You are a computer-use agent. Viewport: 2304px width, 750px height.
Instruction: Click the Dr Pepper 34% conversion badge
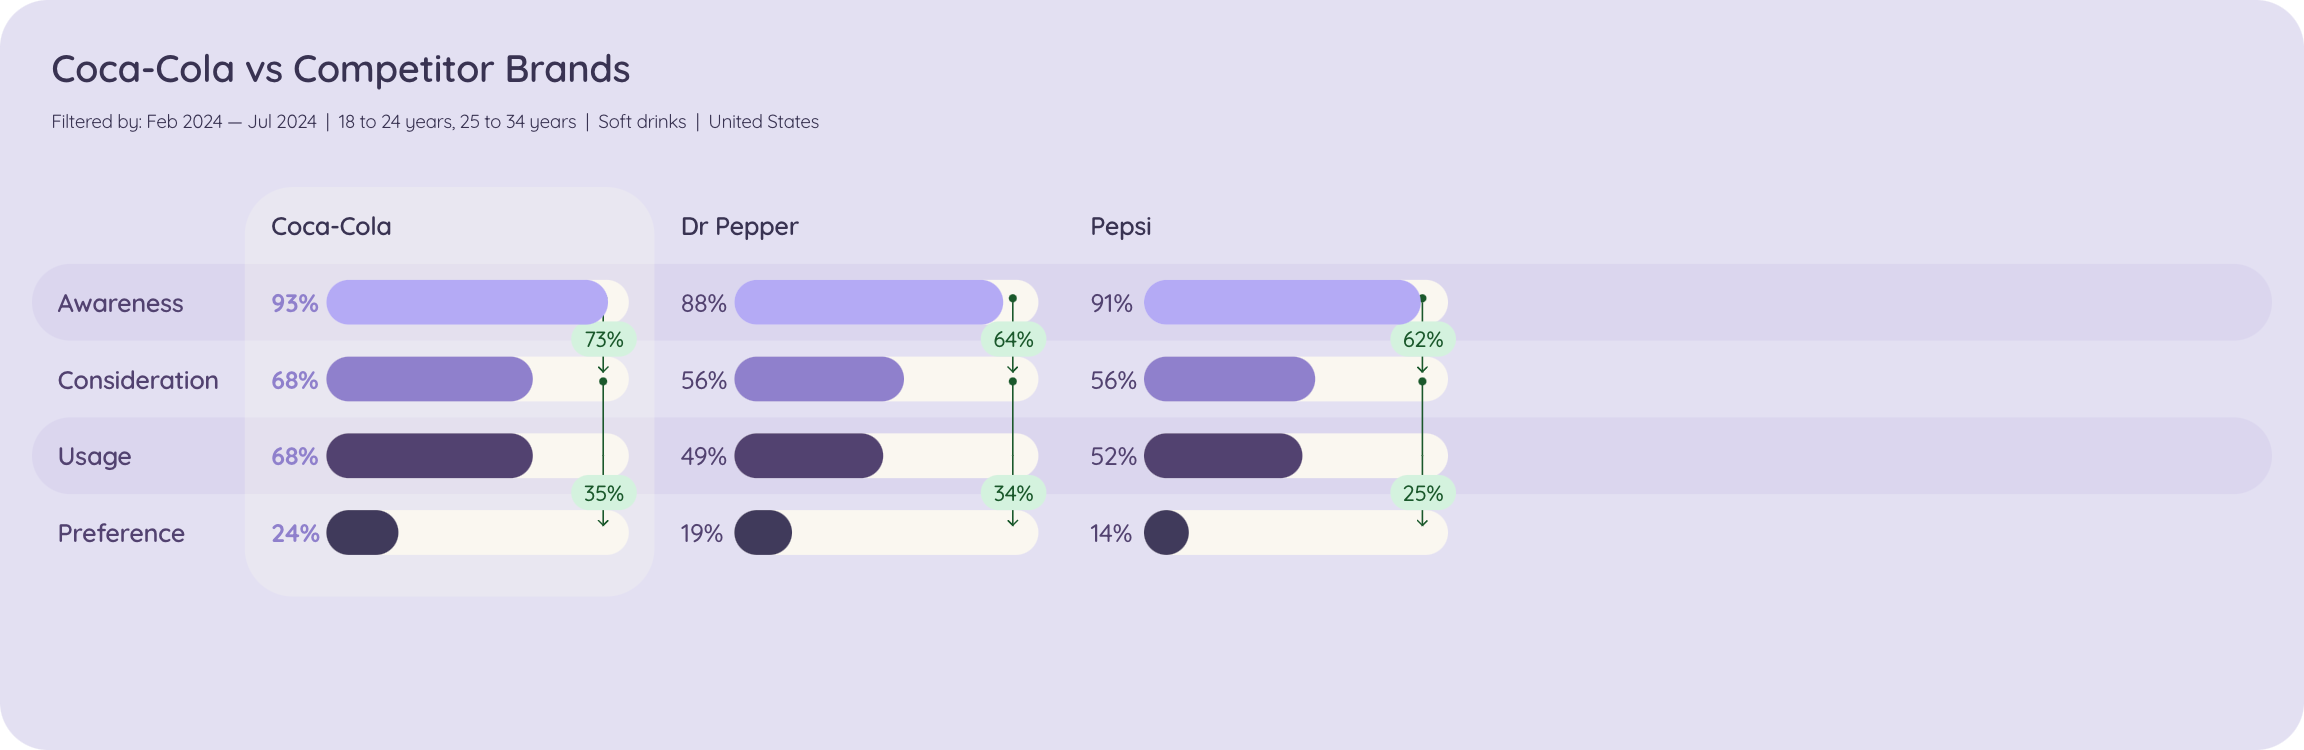1013,493
